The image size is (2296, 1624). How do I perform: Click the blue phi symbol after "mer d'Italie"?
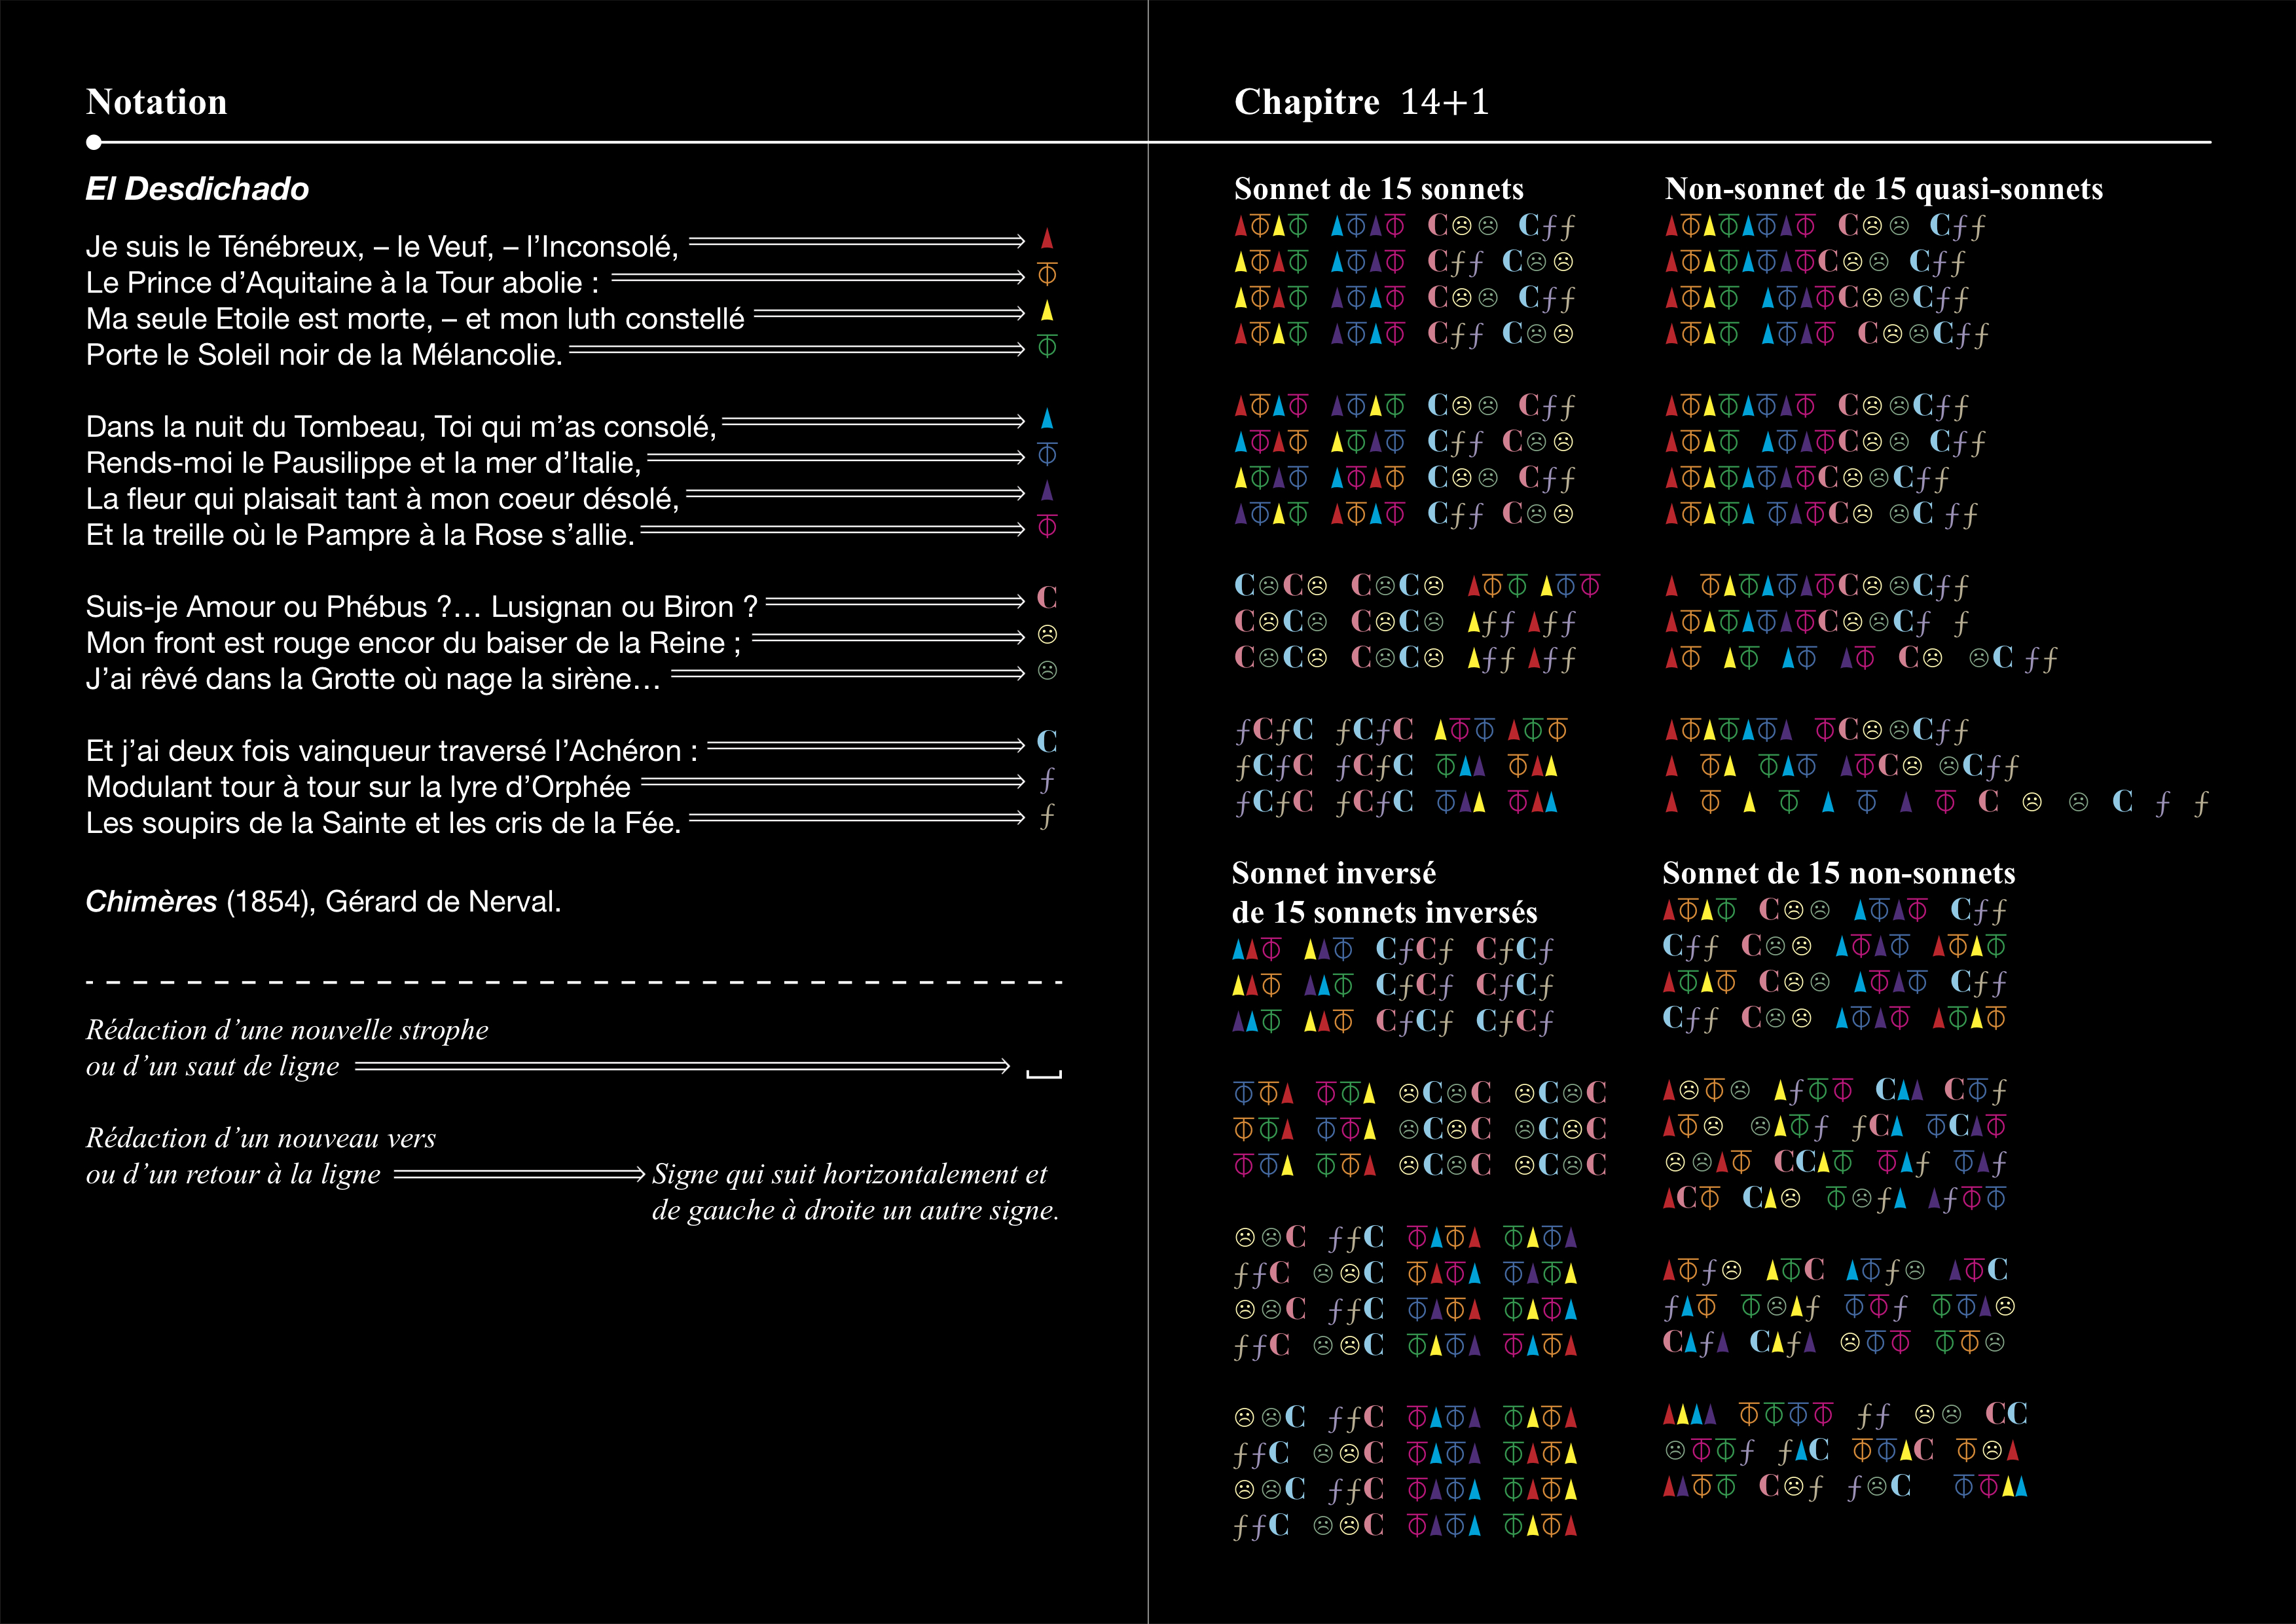(x=1047, y=455)
